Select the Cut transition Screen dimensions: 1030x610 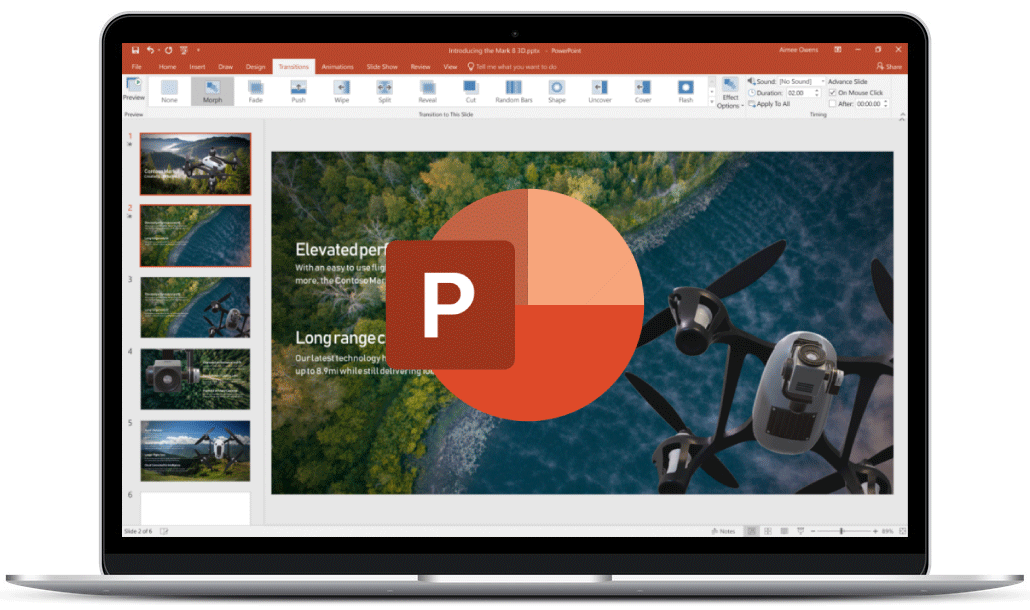(470, 91)
